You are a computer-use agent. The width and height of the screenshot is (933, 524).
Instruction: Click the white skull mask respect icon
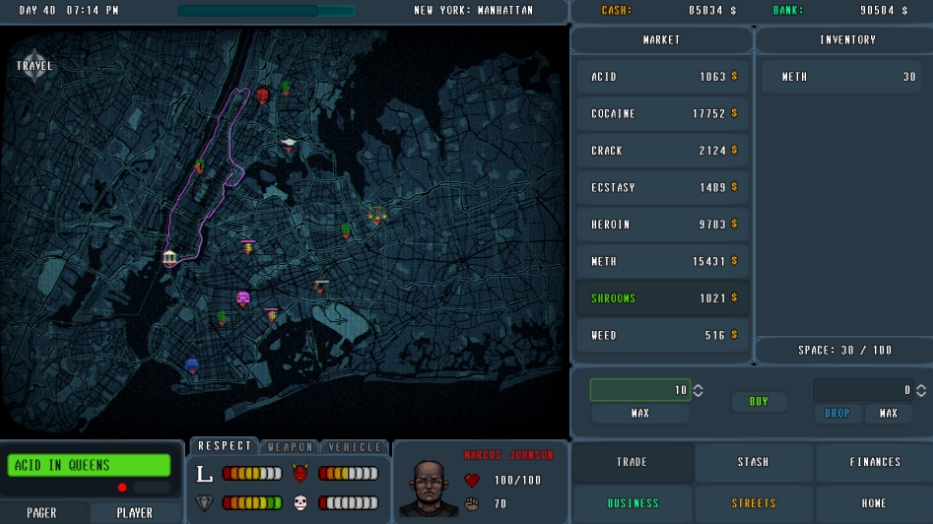[x=300, y=503]
